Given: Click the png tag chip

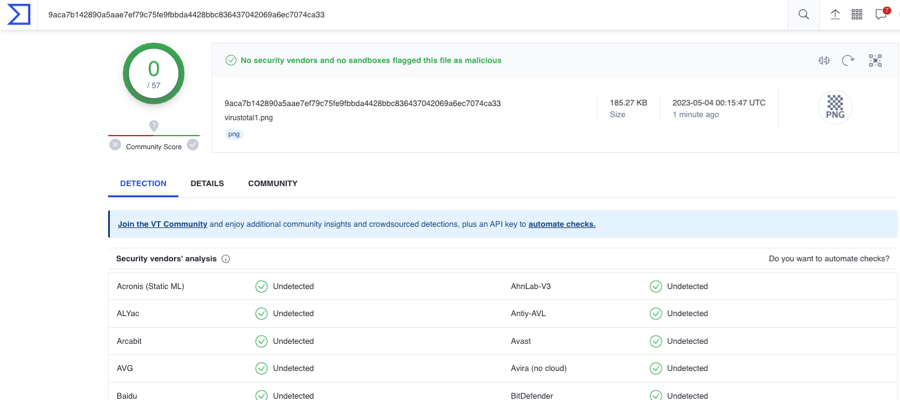Looking at the screenshot, I should tap(234, 134).
